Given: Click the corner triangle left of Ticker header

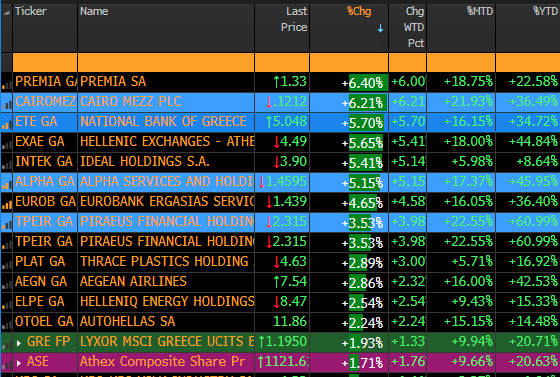Looking at the screenshot, I should coord(7,12).
